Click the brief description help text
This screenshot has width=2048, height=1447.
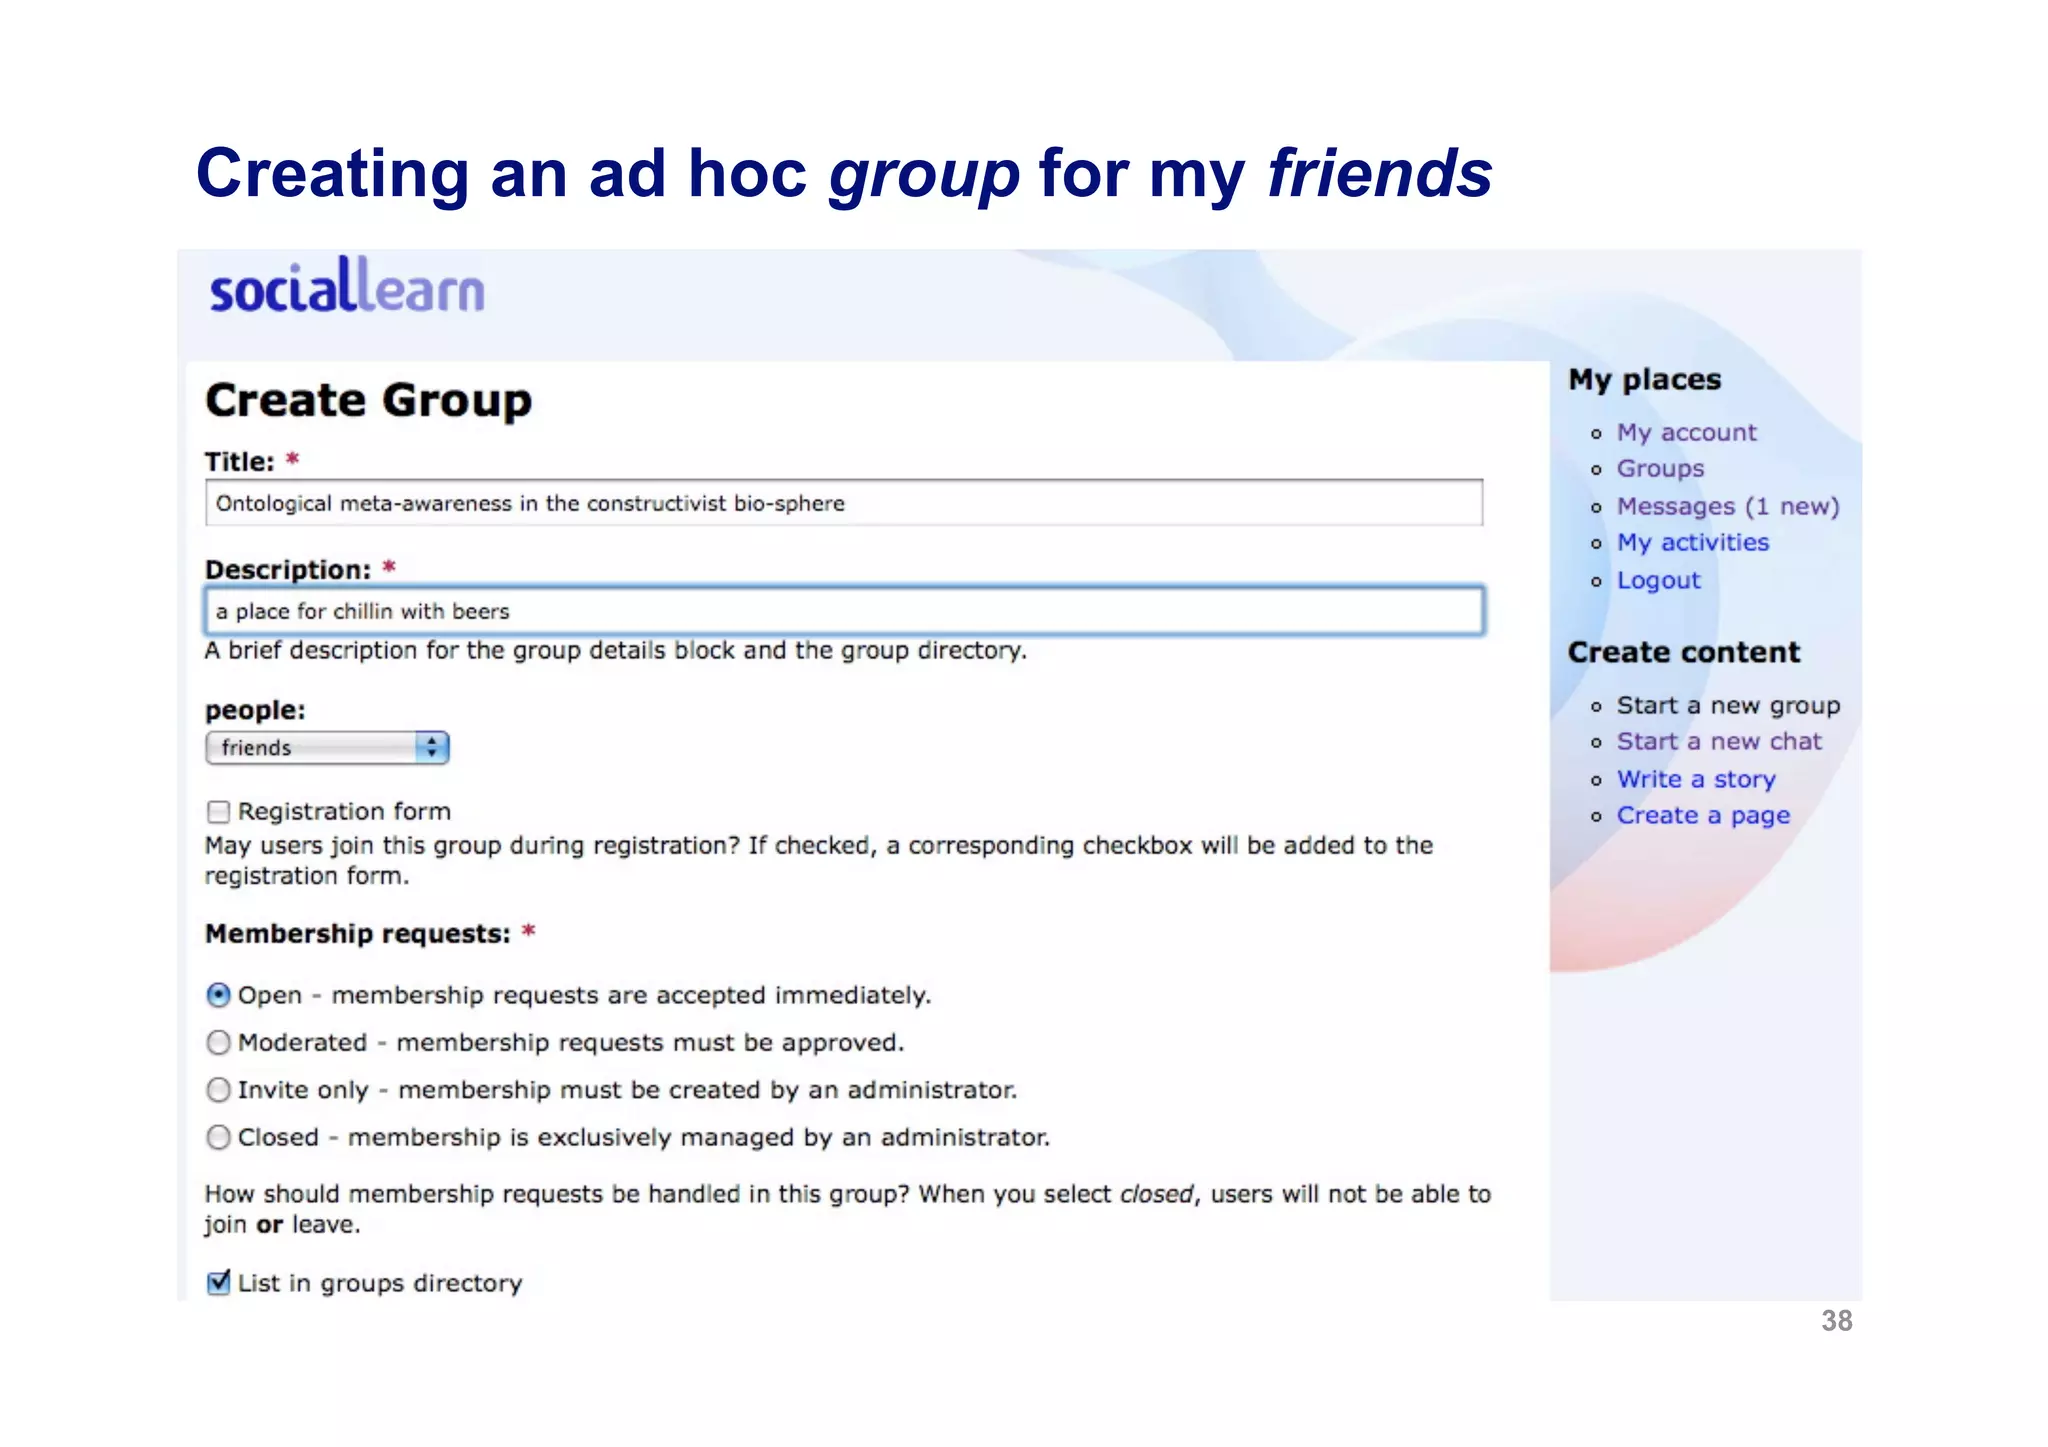[x=615, y=651]
